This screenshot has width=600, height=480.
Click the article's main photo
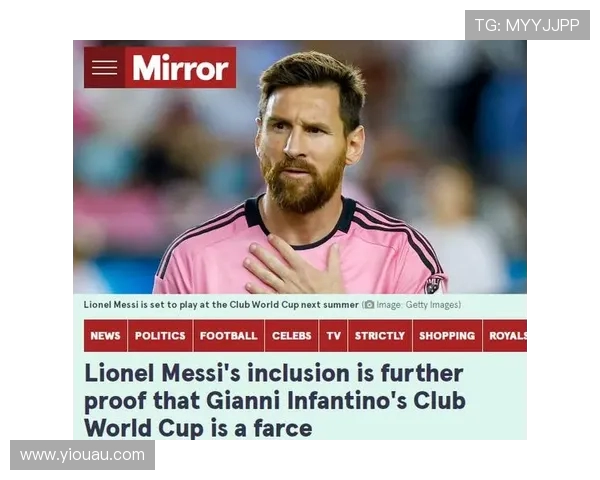tap(300, 167)
